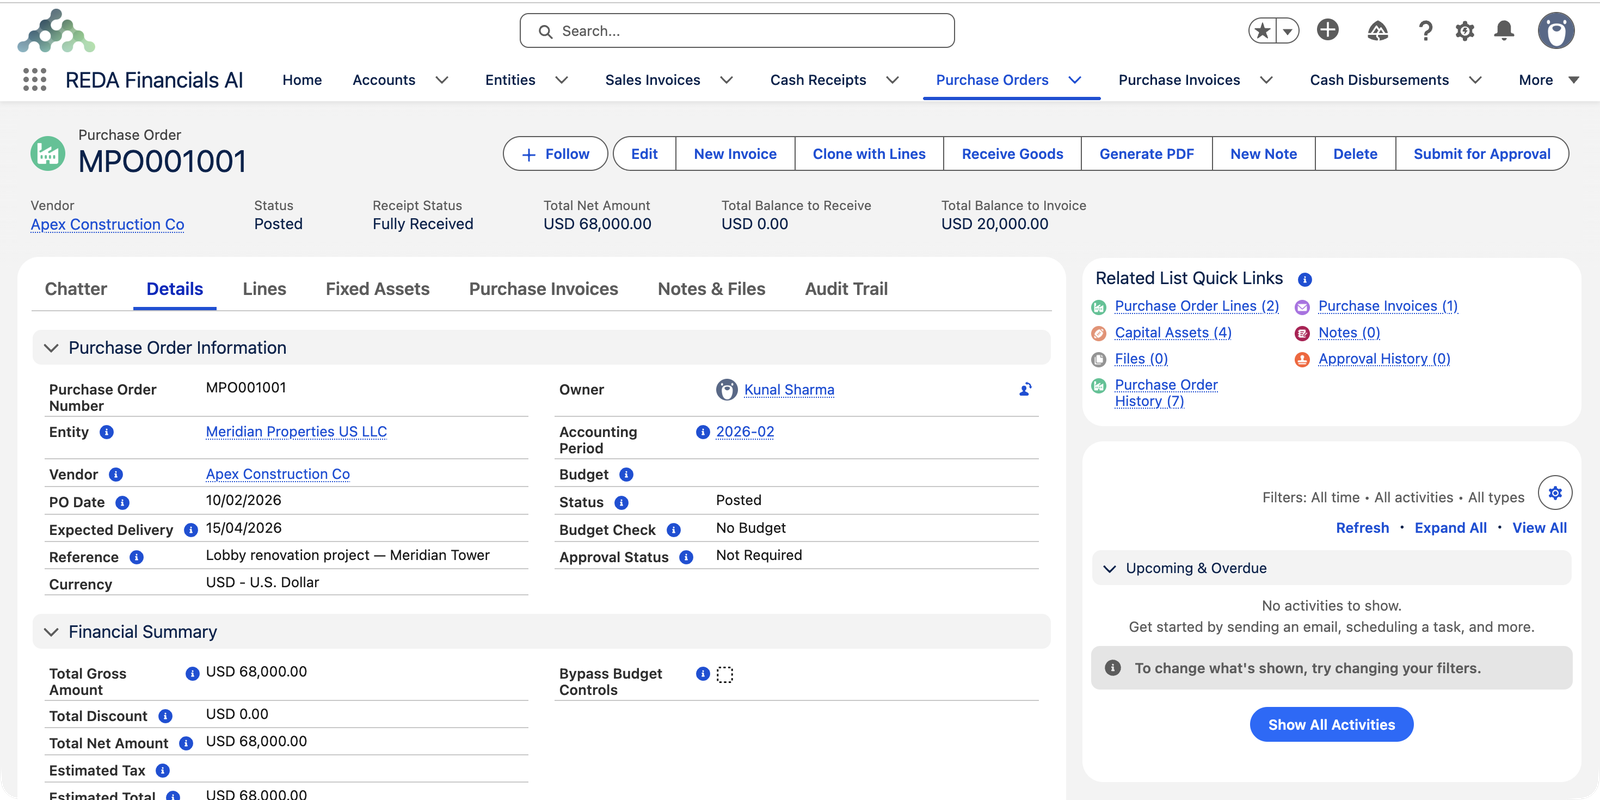Expand the Sales Invoices nav dropdown chevron
Screen dimensions: 1600x800
tap(727, 80)
